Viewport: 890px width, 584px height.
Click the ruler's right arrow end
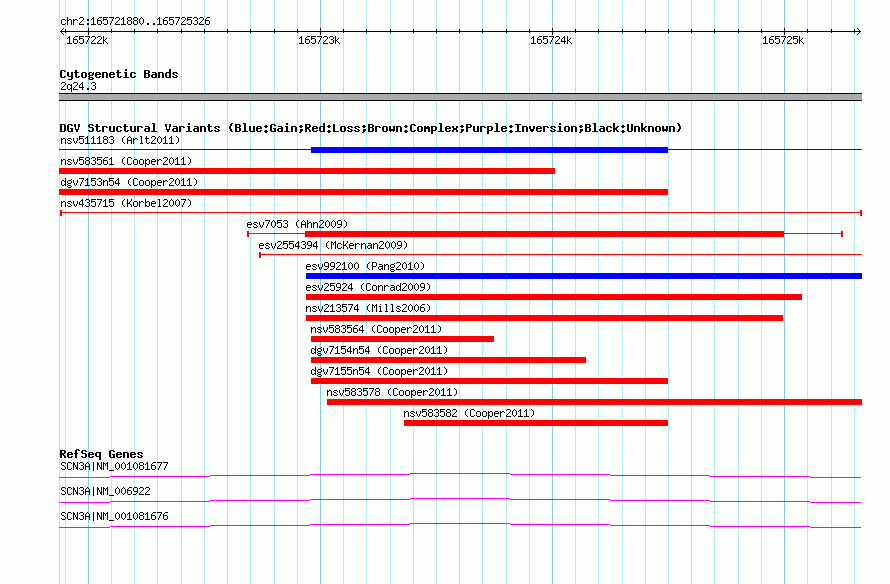pyautogui.click(x=858, y=32)
